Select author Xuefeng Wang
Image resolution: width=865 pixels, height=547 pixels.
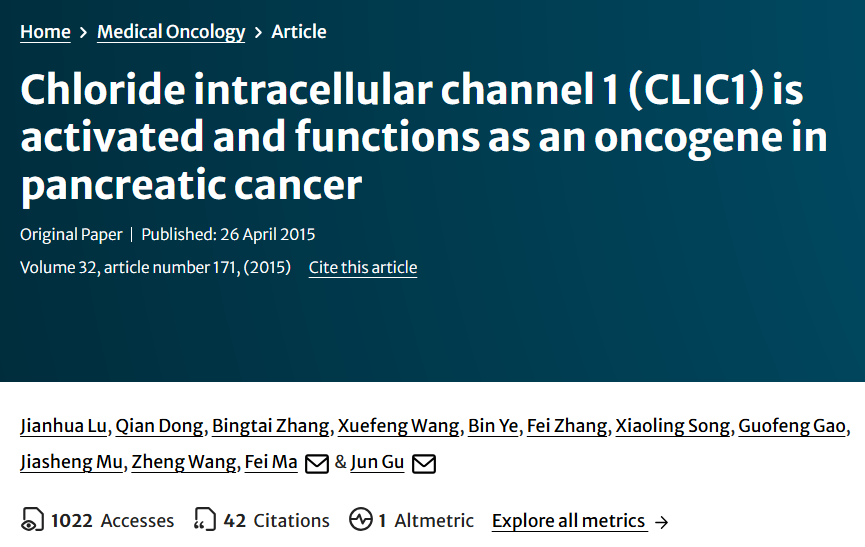pos(398,426)
